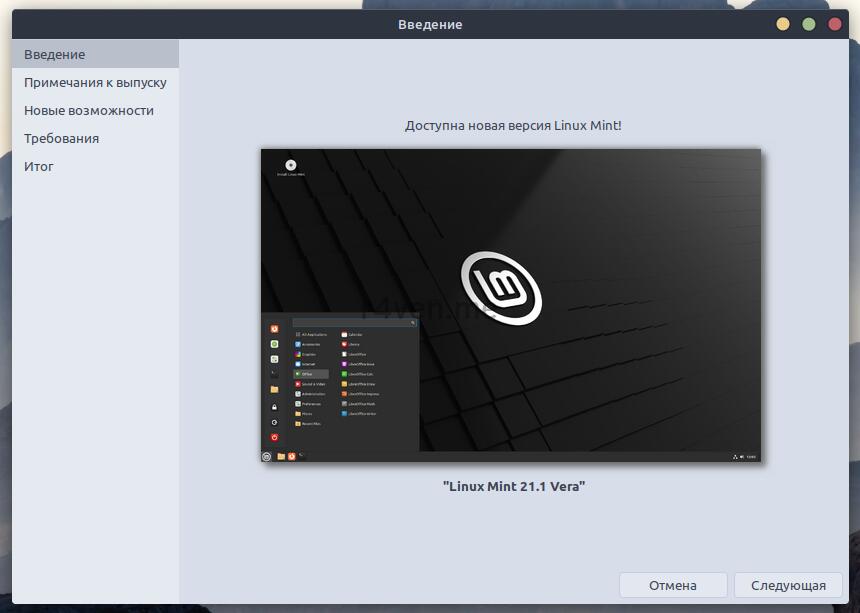Minimize the window with the yellow button
860x613 pixels.
click(783, 24)
